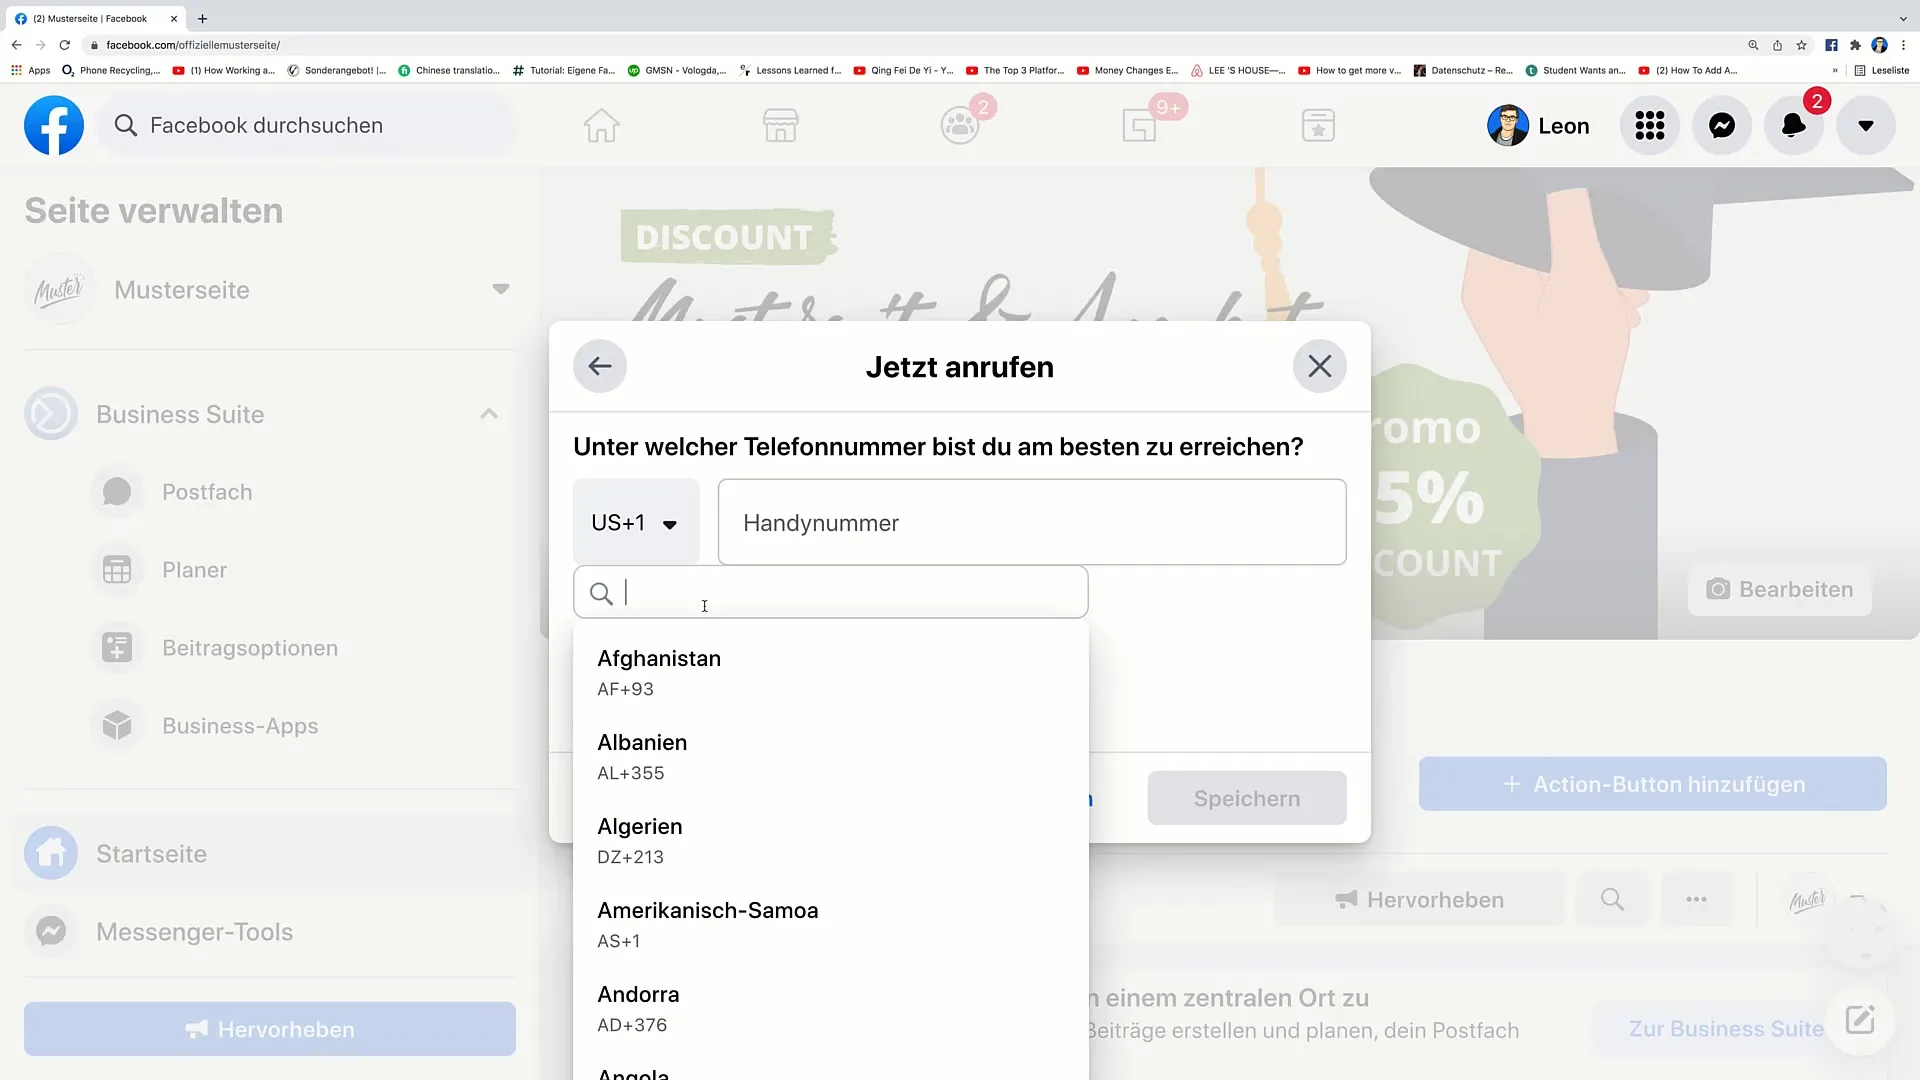The width and height of the screenshot is (1920, 1080).
Task: Open the Chinese translation bookmark
Action: click(449, 70)
